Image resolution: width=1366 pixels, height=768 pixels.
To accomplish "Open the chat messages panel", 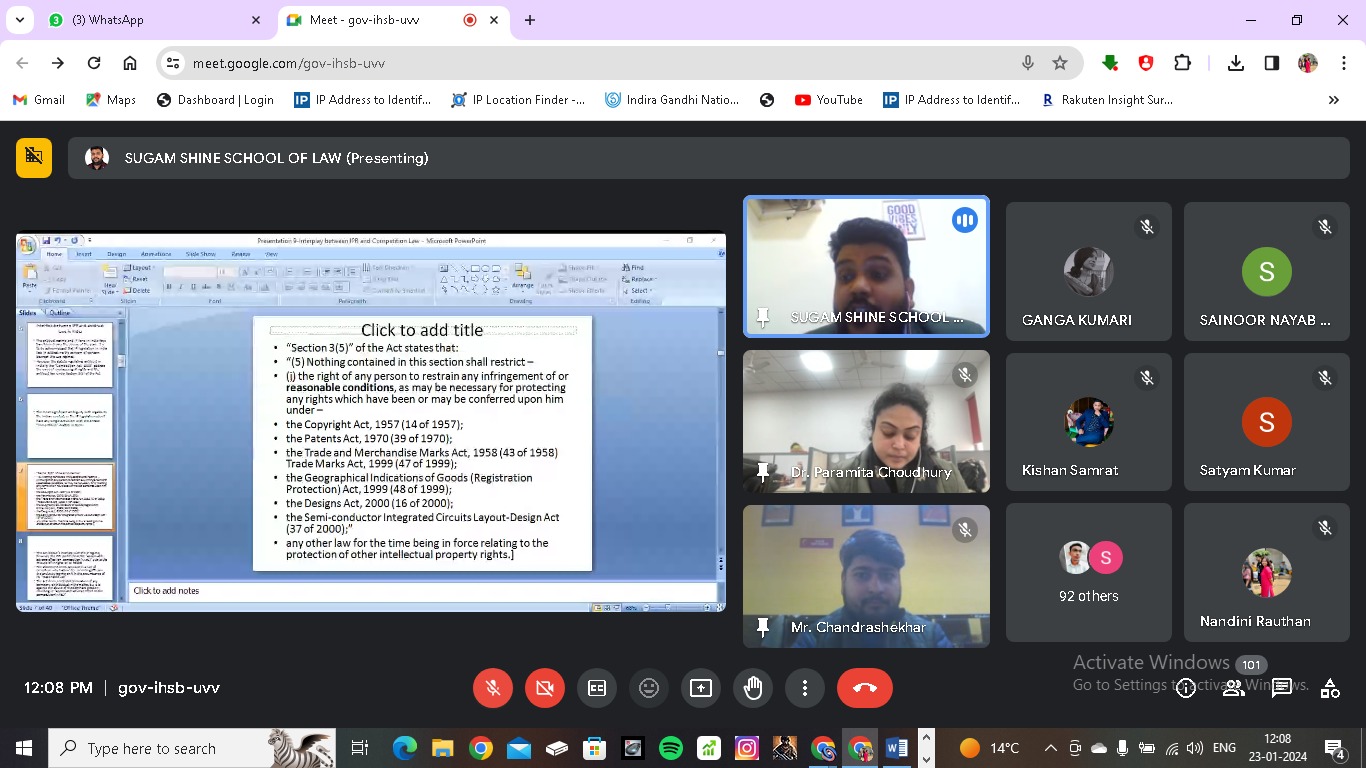I will point(1281,688).
